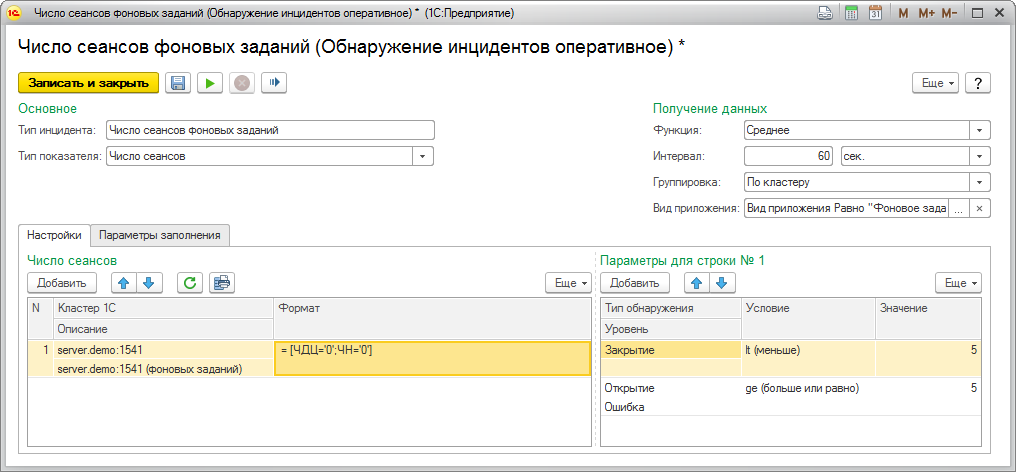Screen dimensions: 1016x472
Task: Expand the Тип показателя dropdown
Action: [x=424, y=156]
